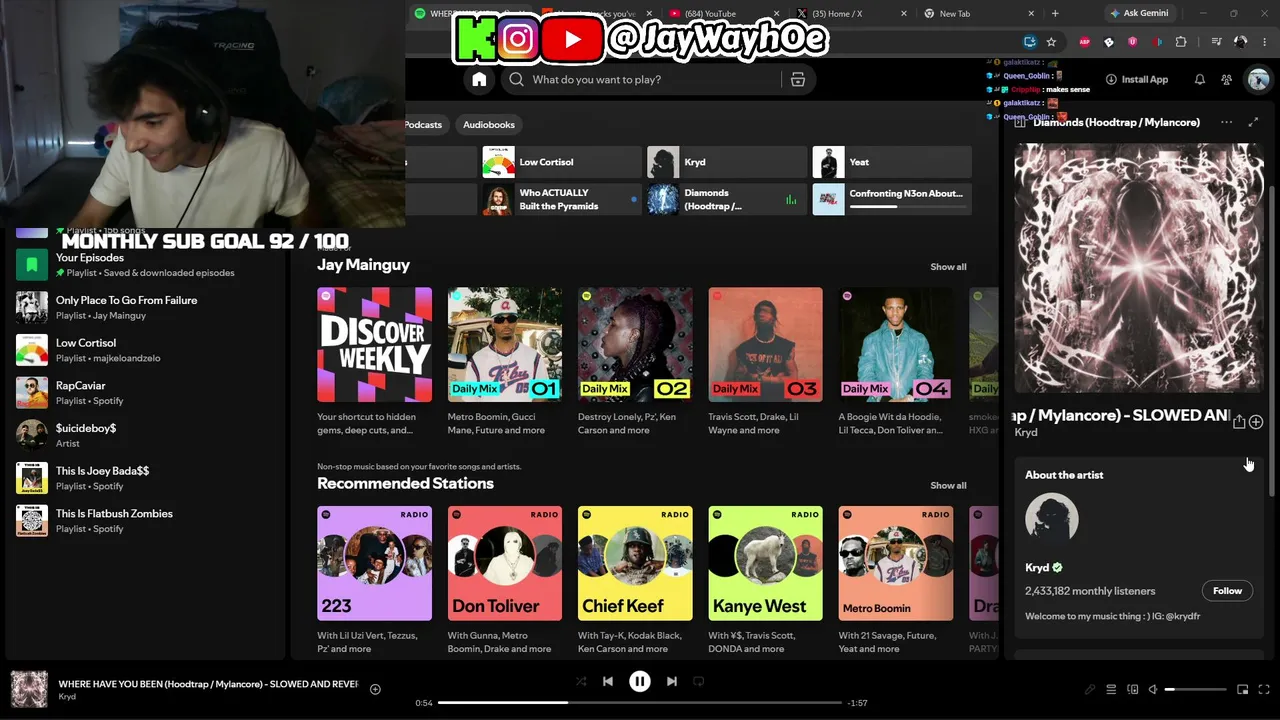The image size is (1280, 720).
Task: Open the What's New notifications bell
Action: 1200,80
